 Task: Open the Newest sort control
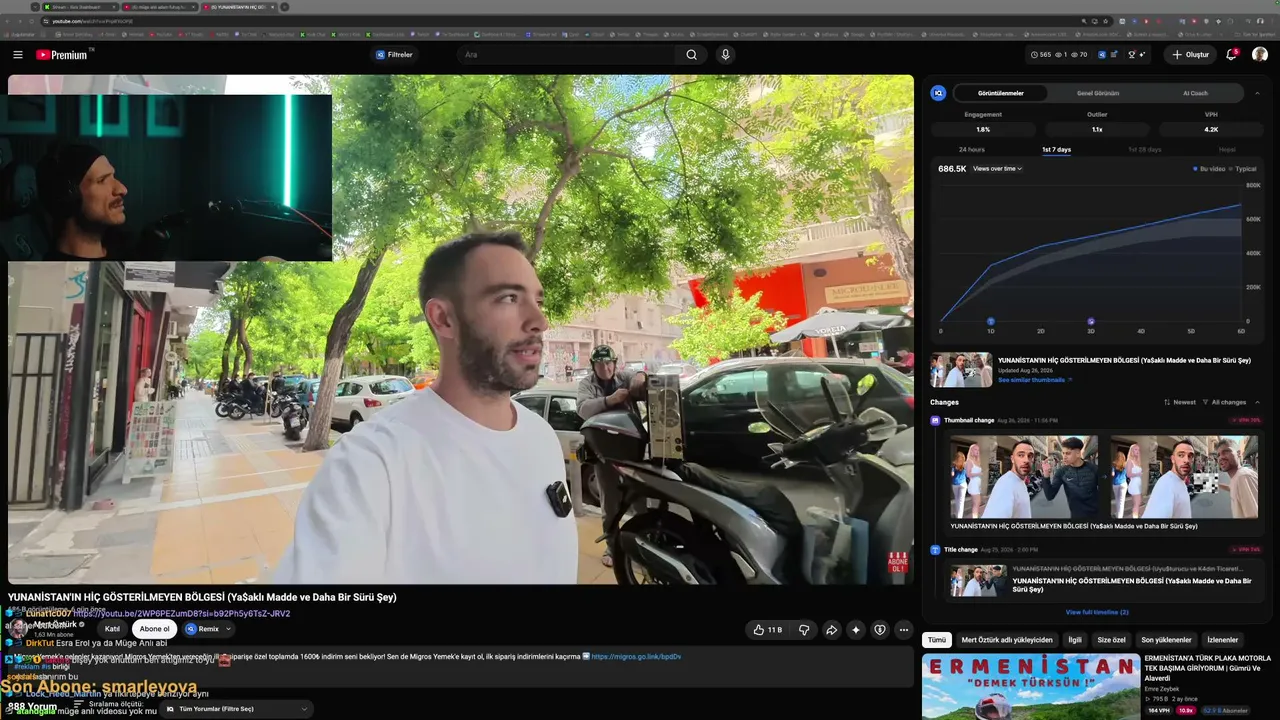(1180, 402)
